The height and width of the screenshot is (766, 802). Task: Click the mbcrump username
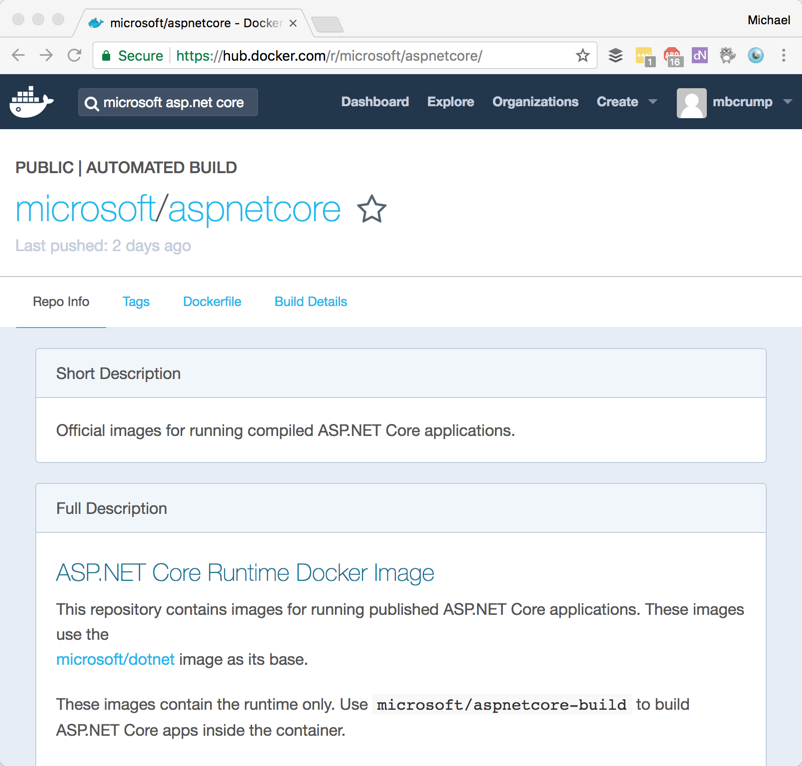click(x=743, y=102)
